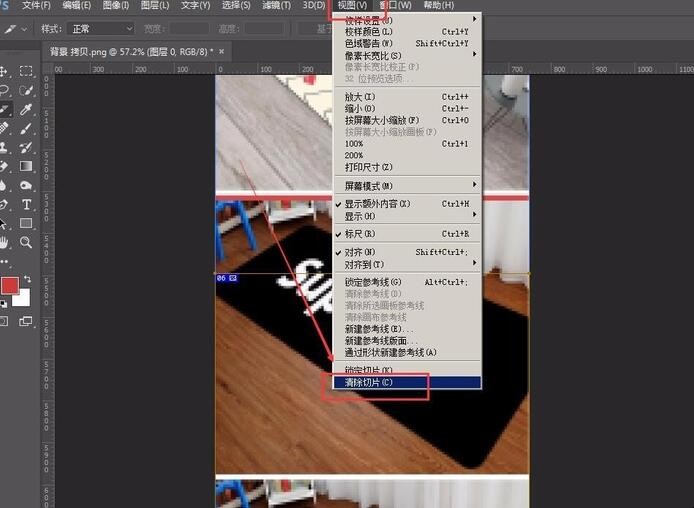
Task: Select the Slice tool in toolbar
Action: pos(4,109)
